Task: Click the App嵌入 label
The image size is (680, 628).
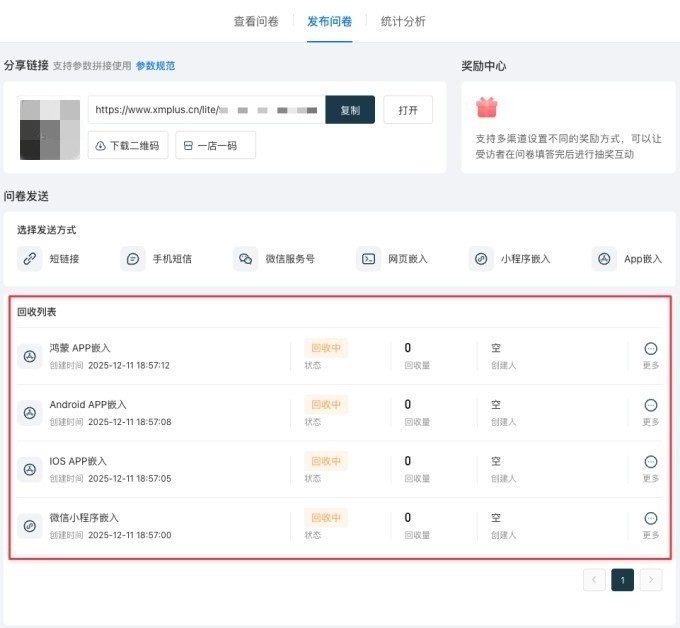Action: [x=643, y=259]
